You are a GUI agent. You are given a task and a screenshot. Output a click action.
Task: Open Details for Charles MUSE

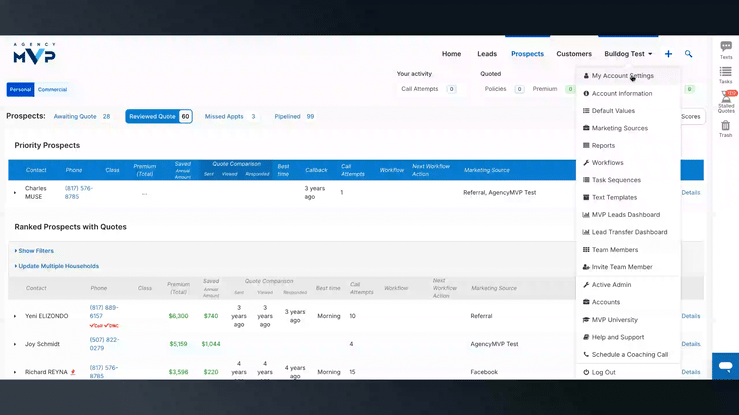[690, 193]
